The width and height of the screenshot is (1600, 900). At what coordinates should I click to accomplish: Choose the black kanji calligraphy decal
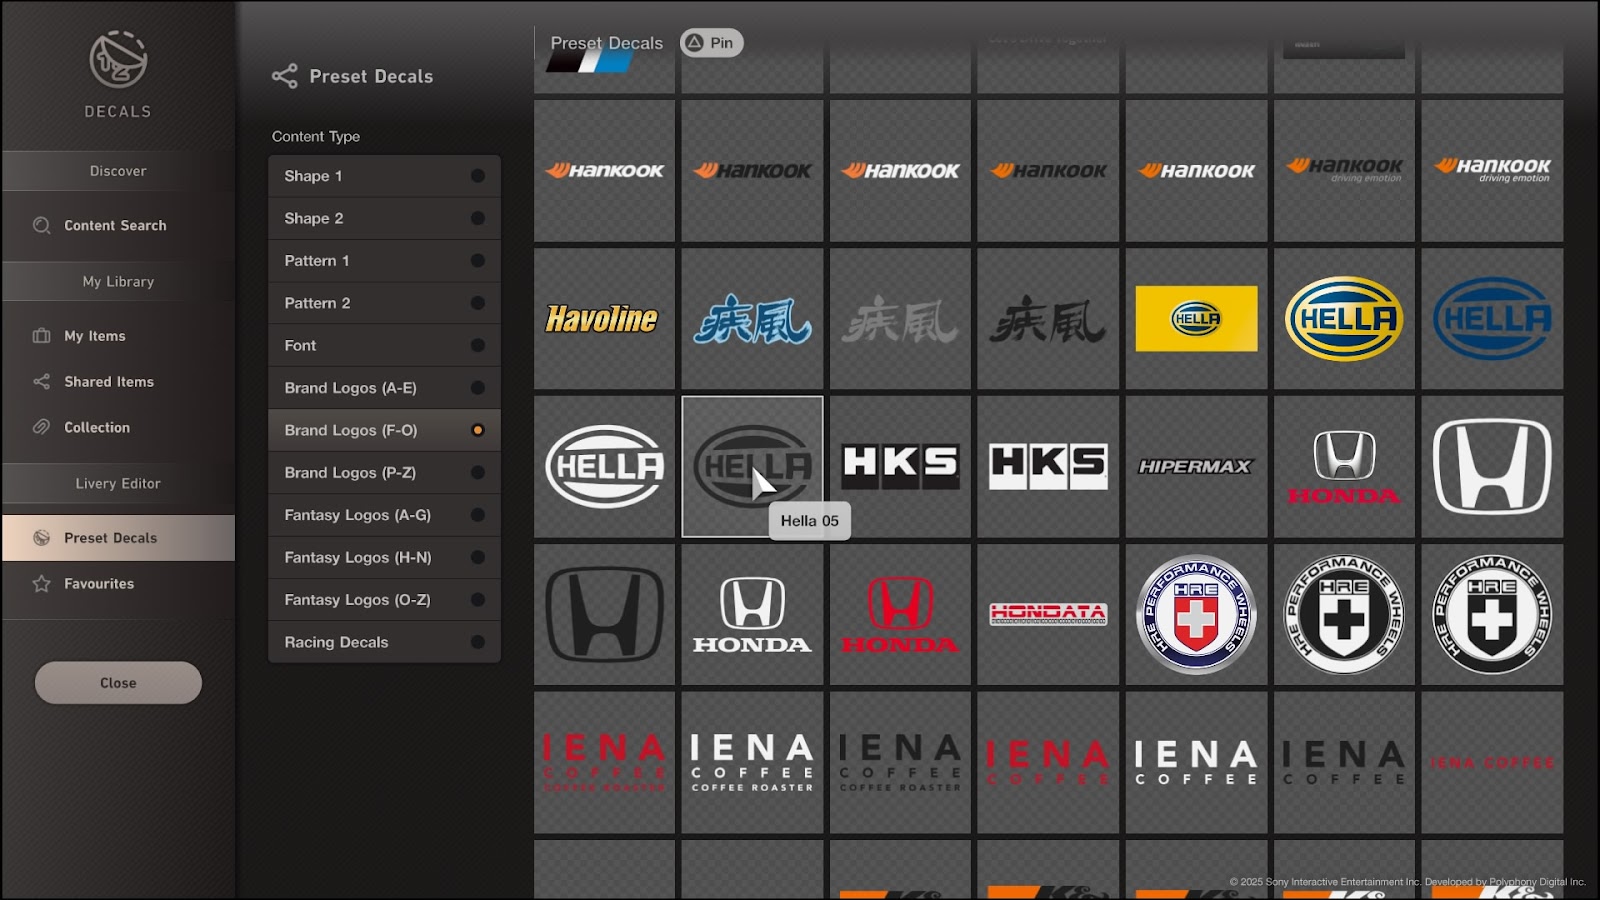[1048, 319]
